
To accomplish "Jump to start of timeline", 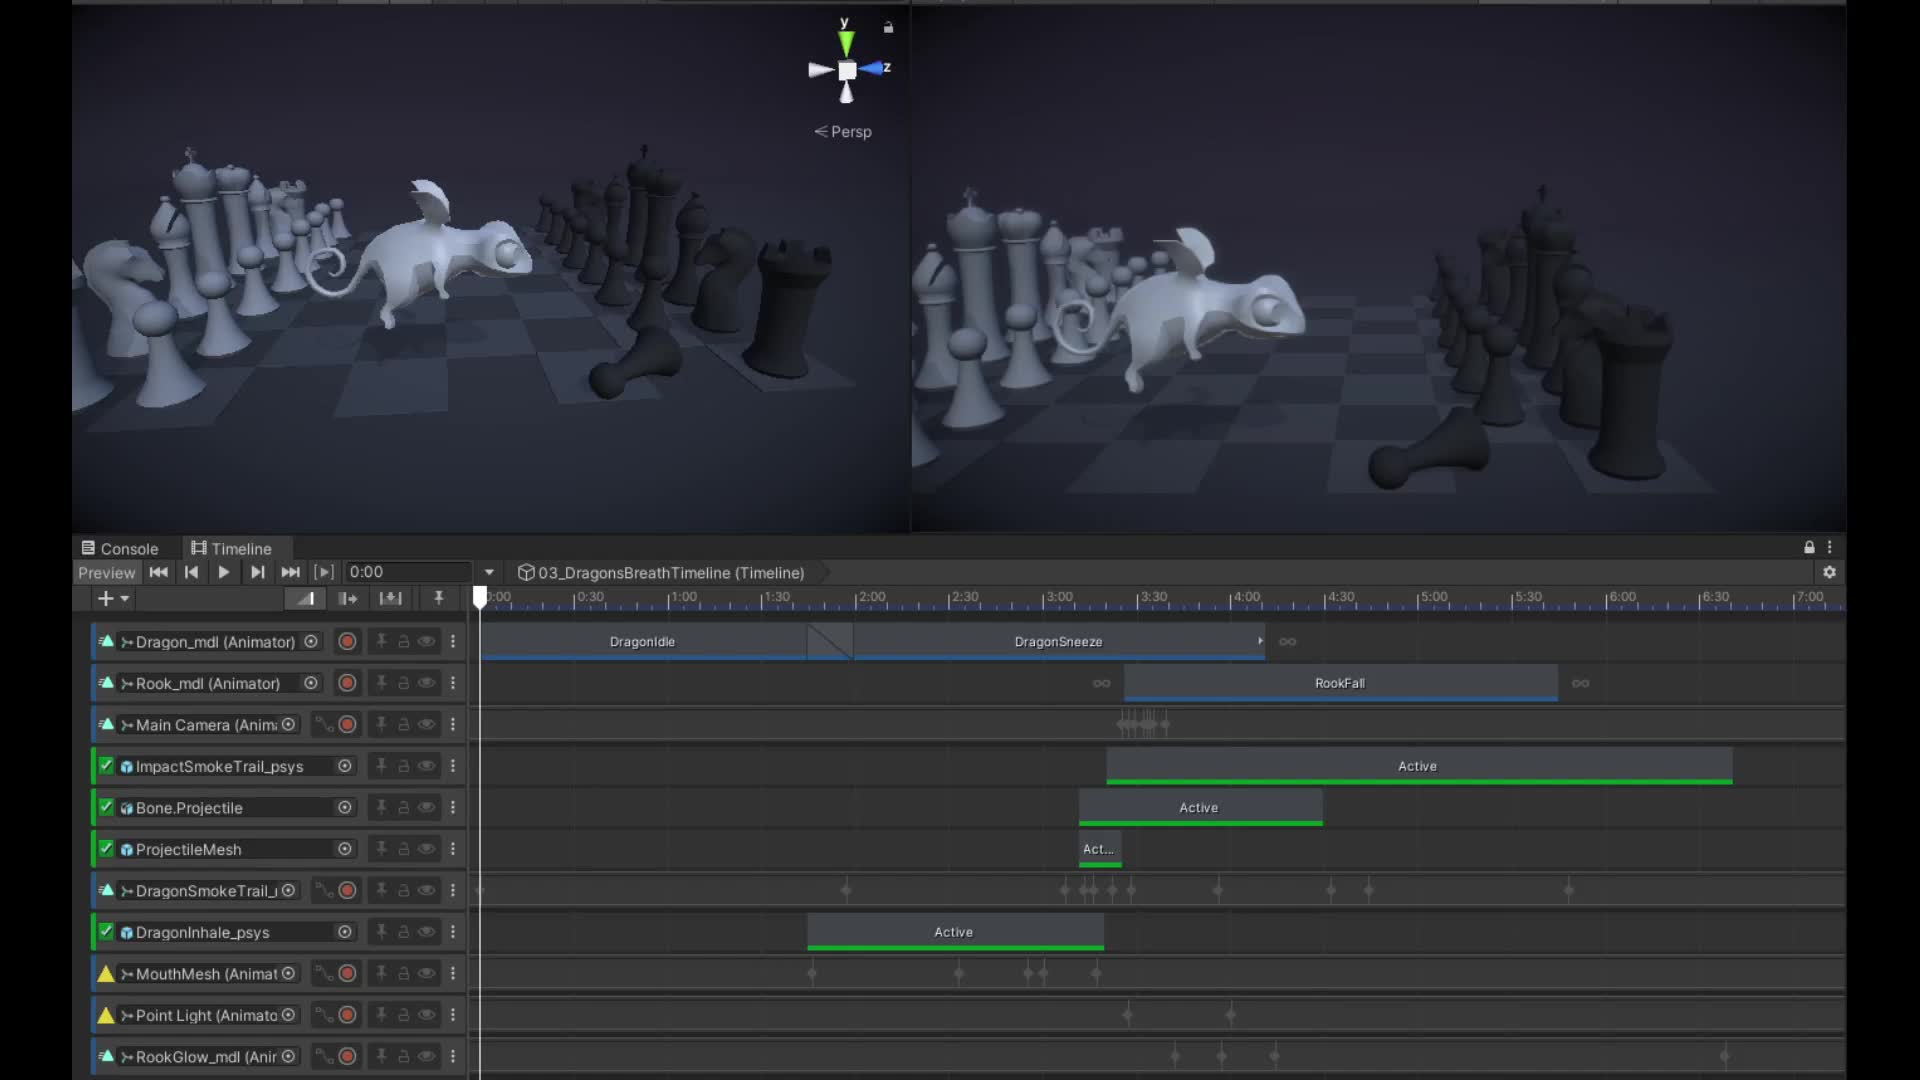I will coord(158,572).
